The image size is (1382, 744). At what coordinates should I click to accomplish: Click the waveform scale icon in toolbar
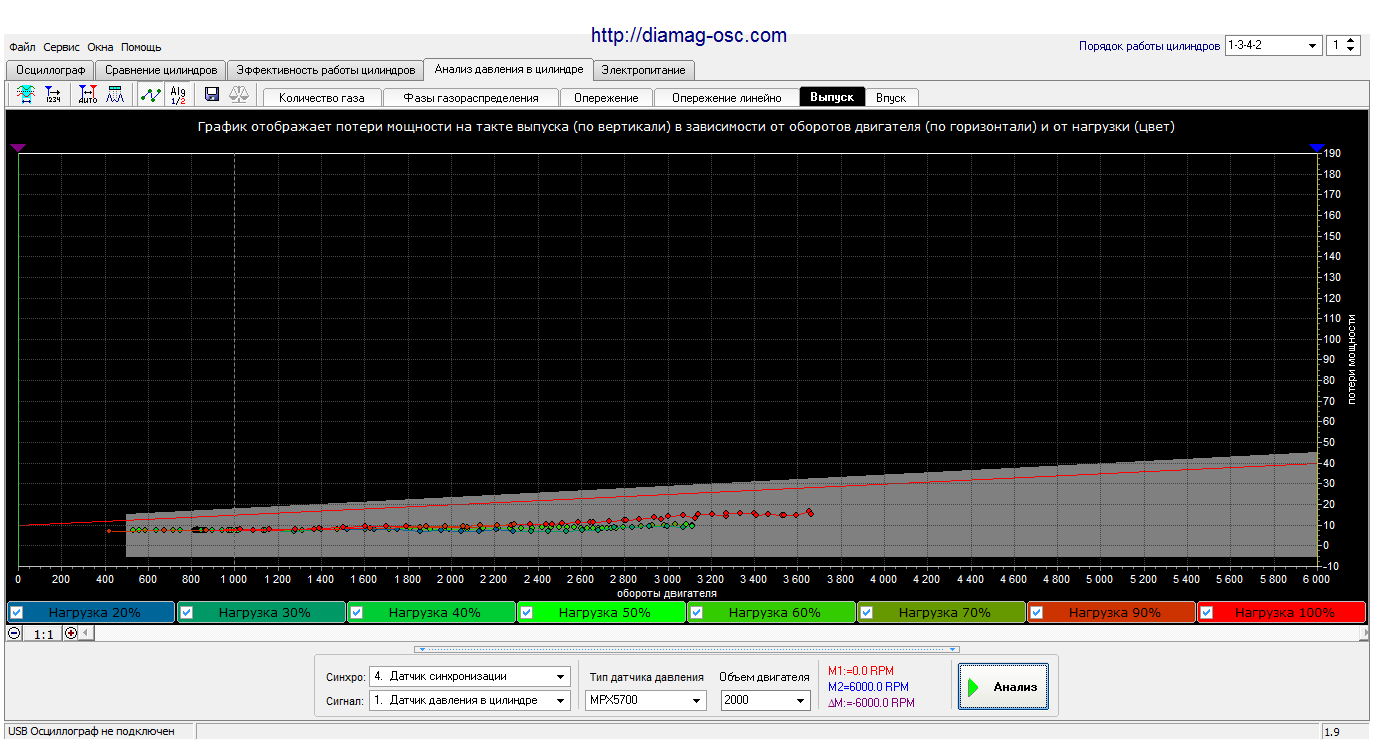point(24,95)
